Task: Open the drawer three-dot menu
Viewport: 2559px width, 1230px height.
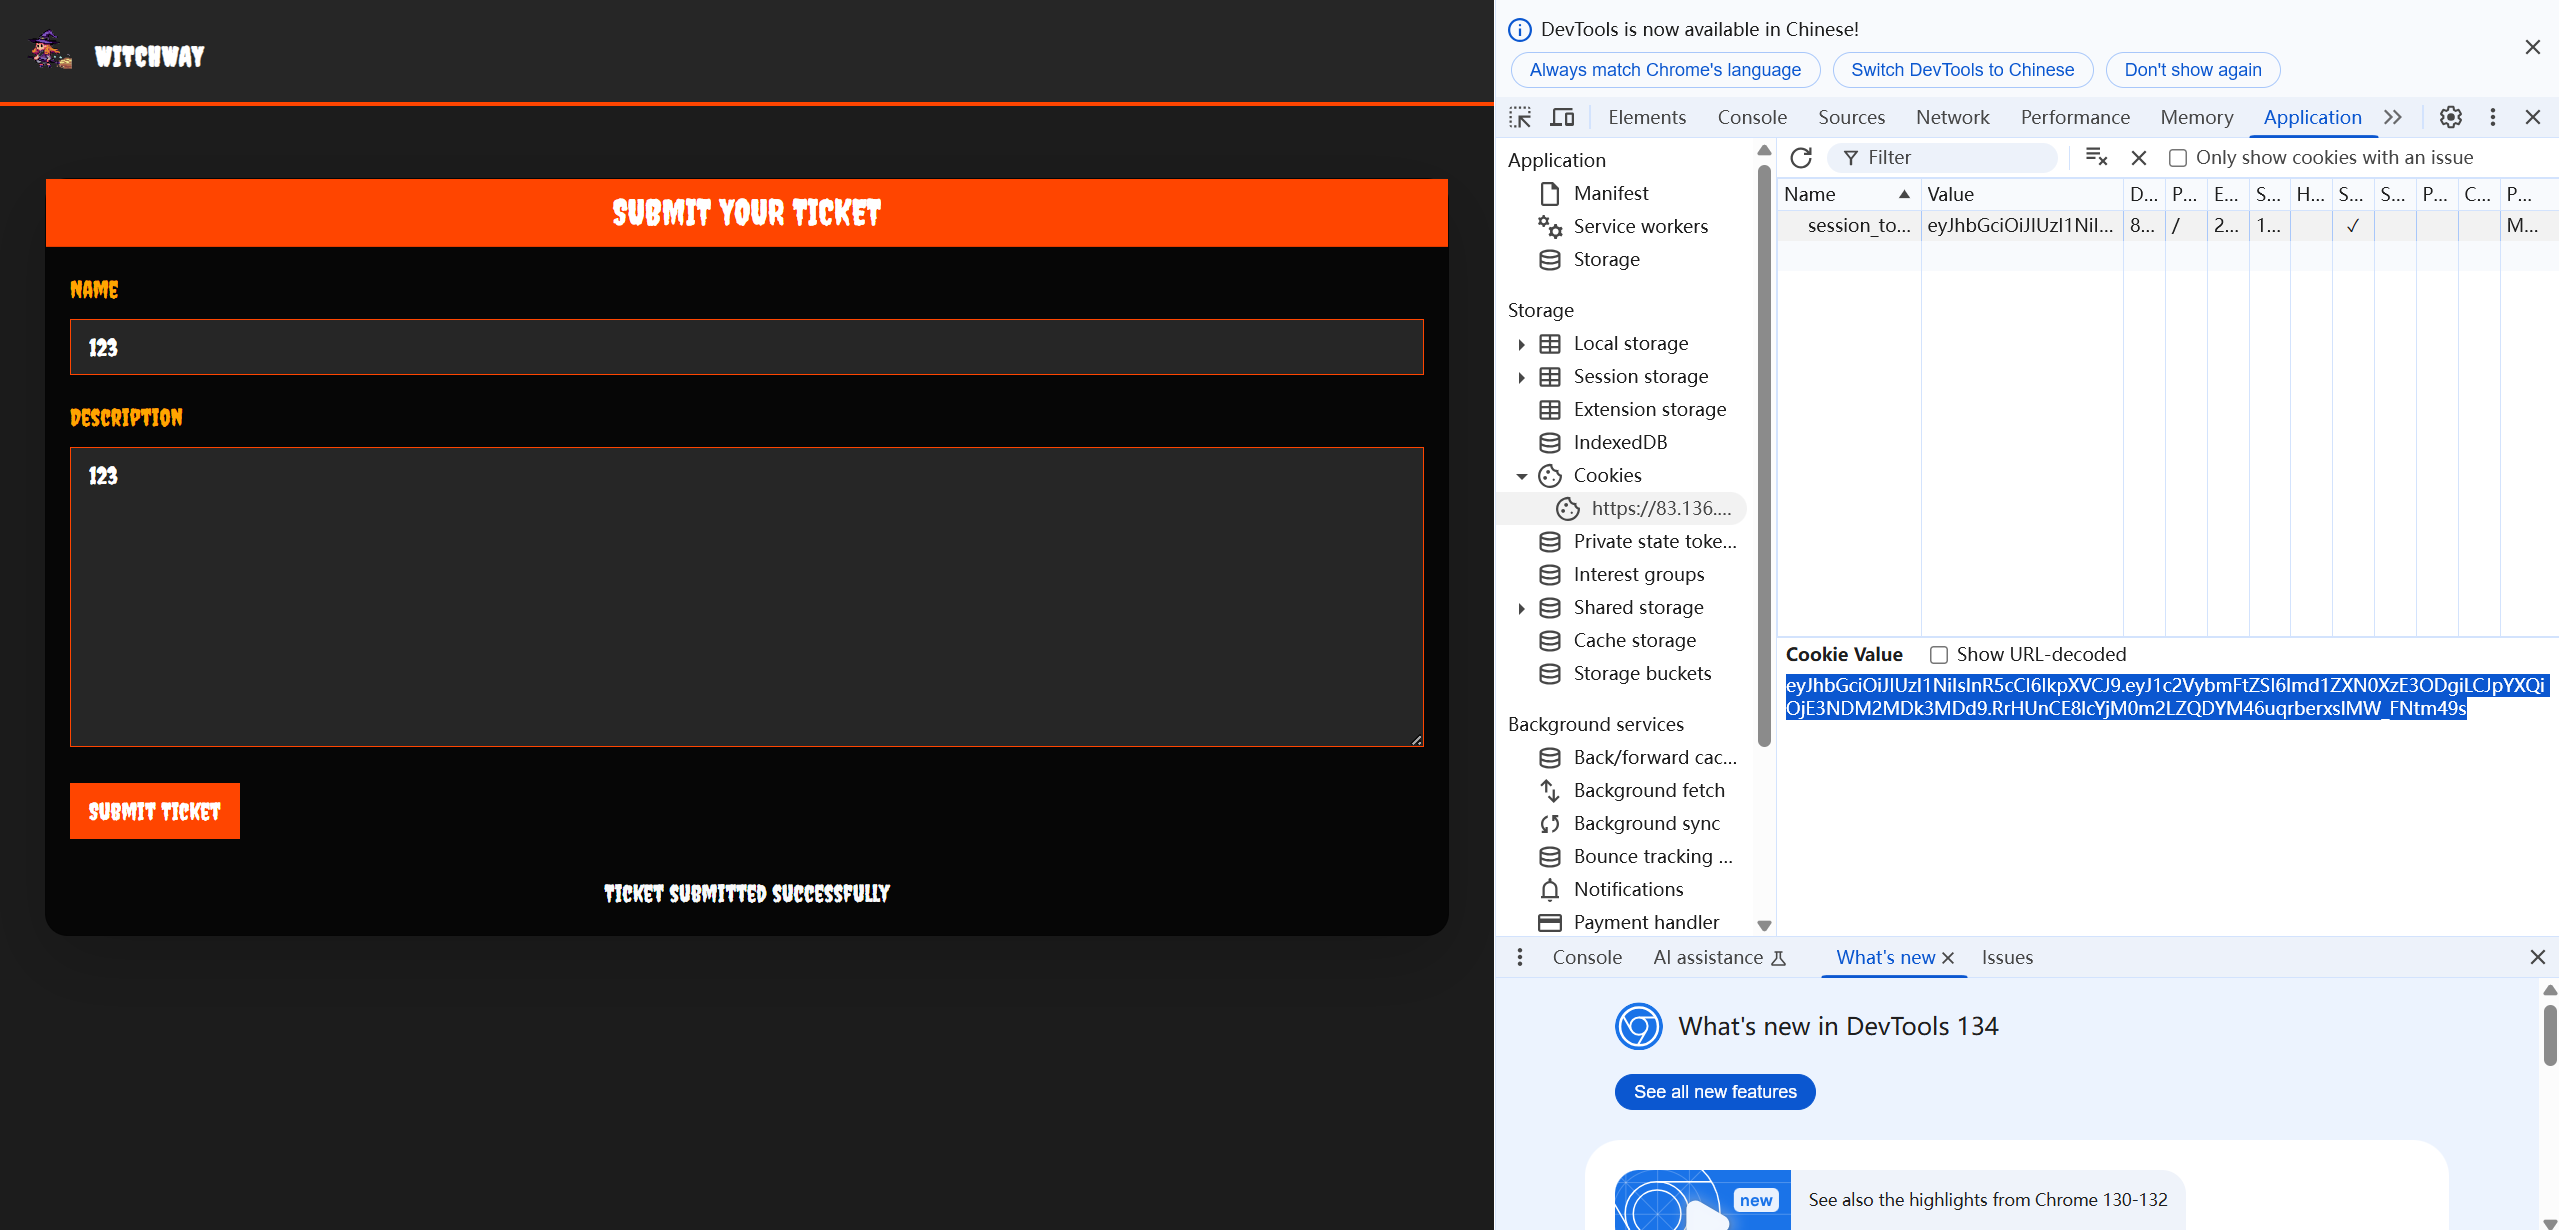Action: pyautogui.click(x=1520, y=958)
